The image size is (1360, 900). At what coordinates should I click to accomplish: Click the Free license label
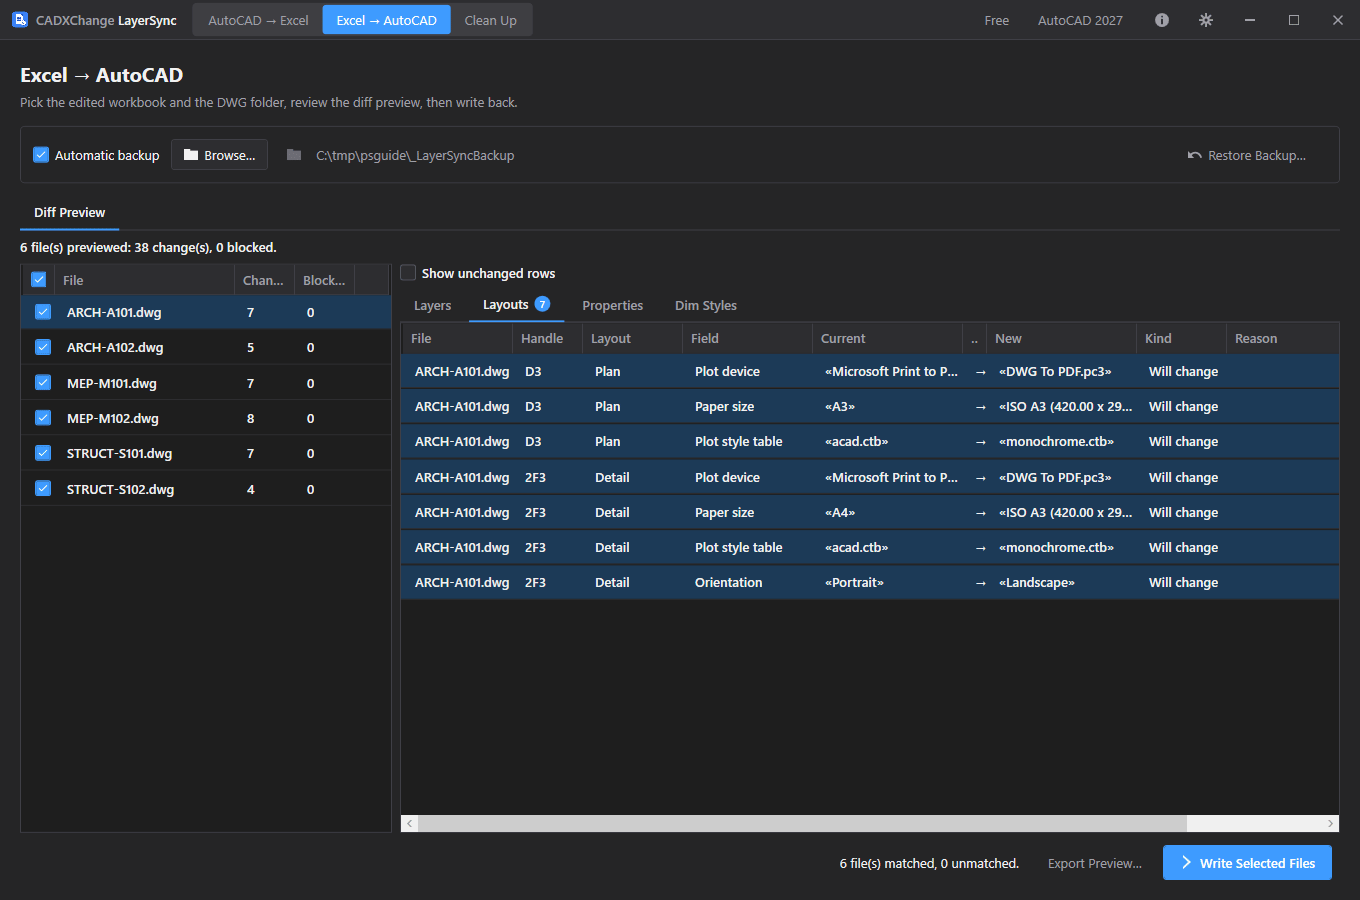point(997,20)
